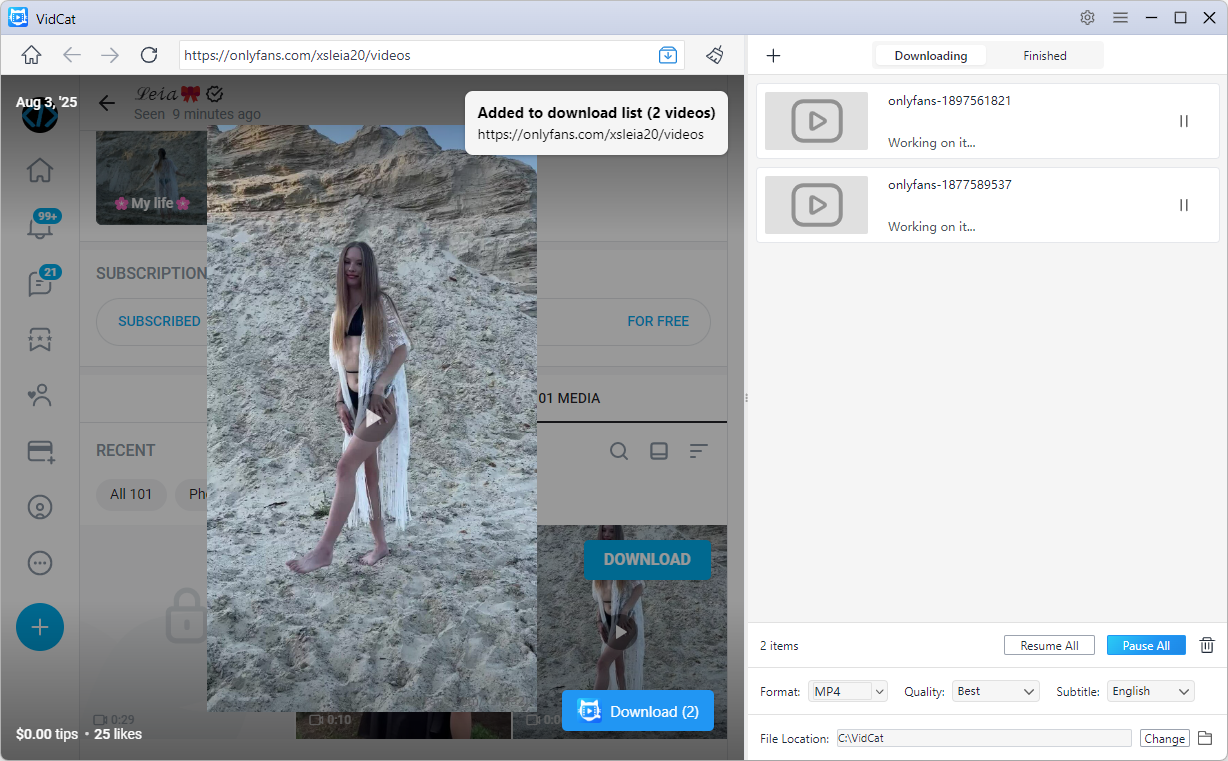The height and width of the screenshot is (761, 1228).
Task: Click the 0:10 video thumbnail
Action: click(x=403, y=724)
